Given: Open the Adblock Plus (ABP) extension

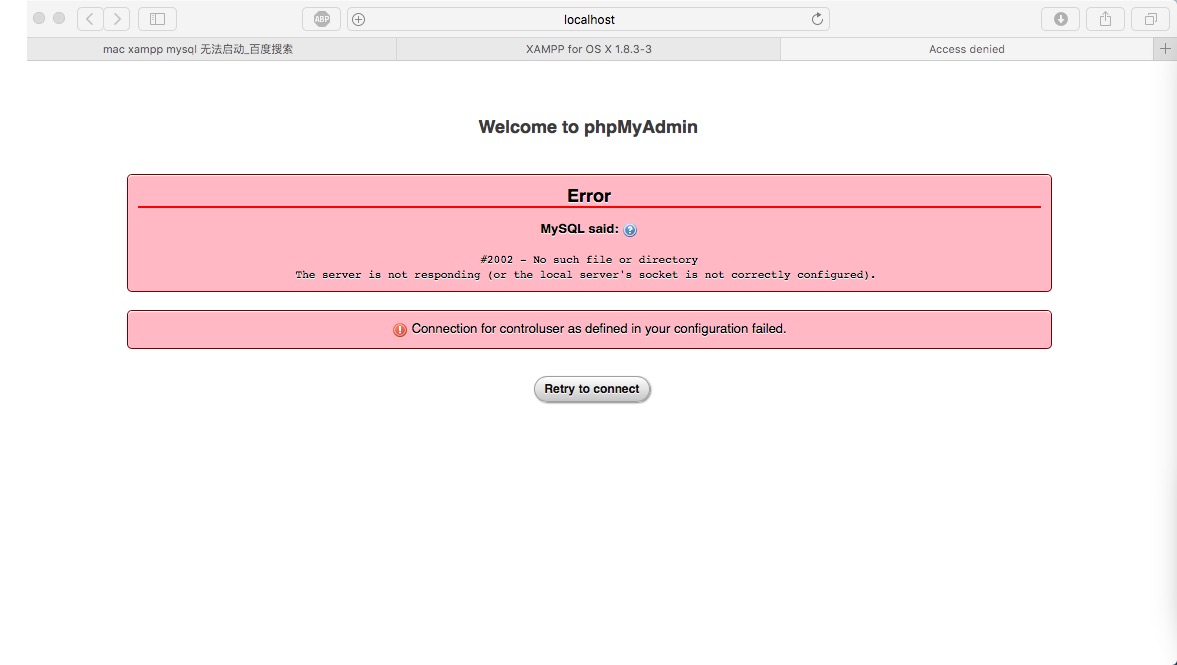Looking at the screenshot, I should click(x=321, y=20).
